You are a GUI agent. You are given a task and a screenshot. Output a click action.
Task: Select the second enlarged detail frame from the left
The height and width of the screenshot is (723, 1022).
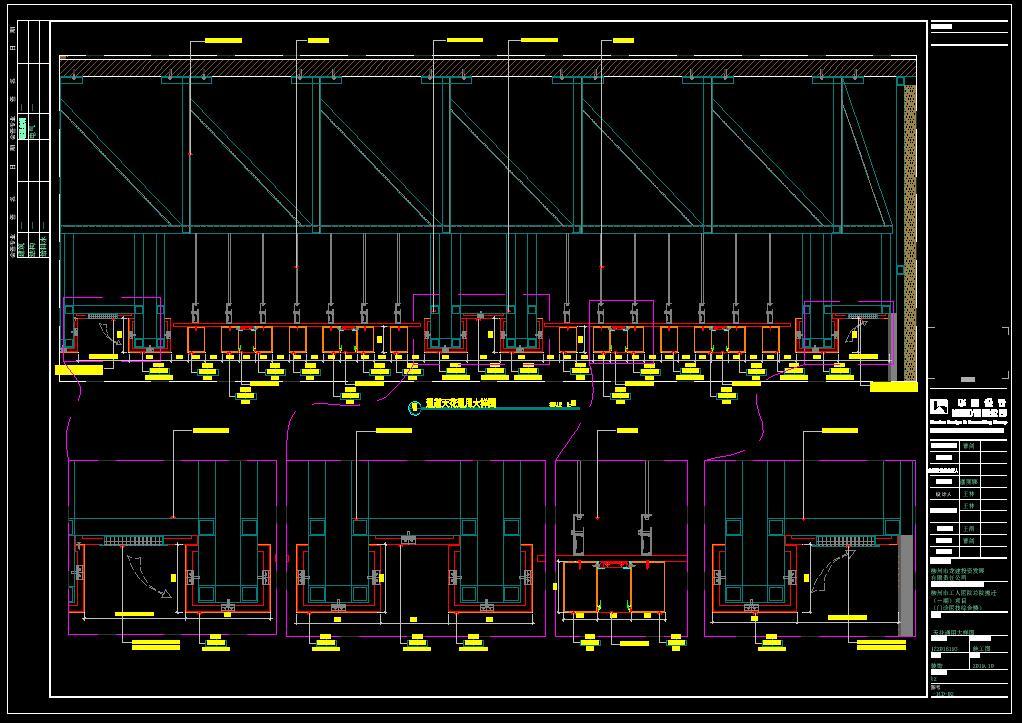(x=416, y=548)
